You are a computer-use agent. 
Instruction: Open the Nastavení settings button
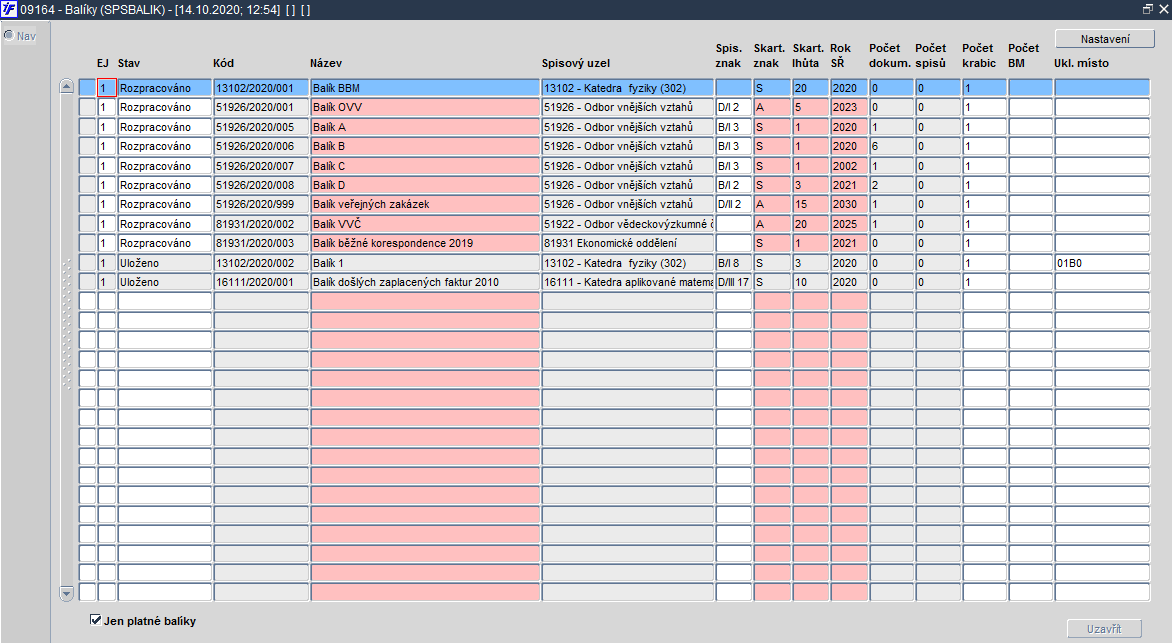coord(1105,39)
